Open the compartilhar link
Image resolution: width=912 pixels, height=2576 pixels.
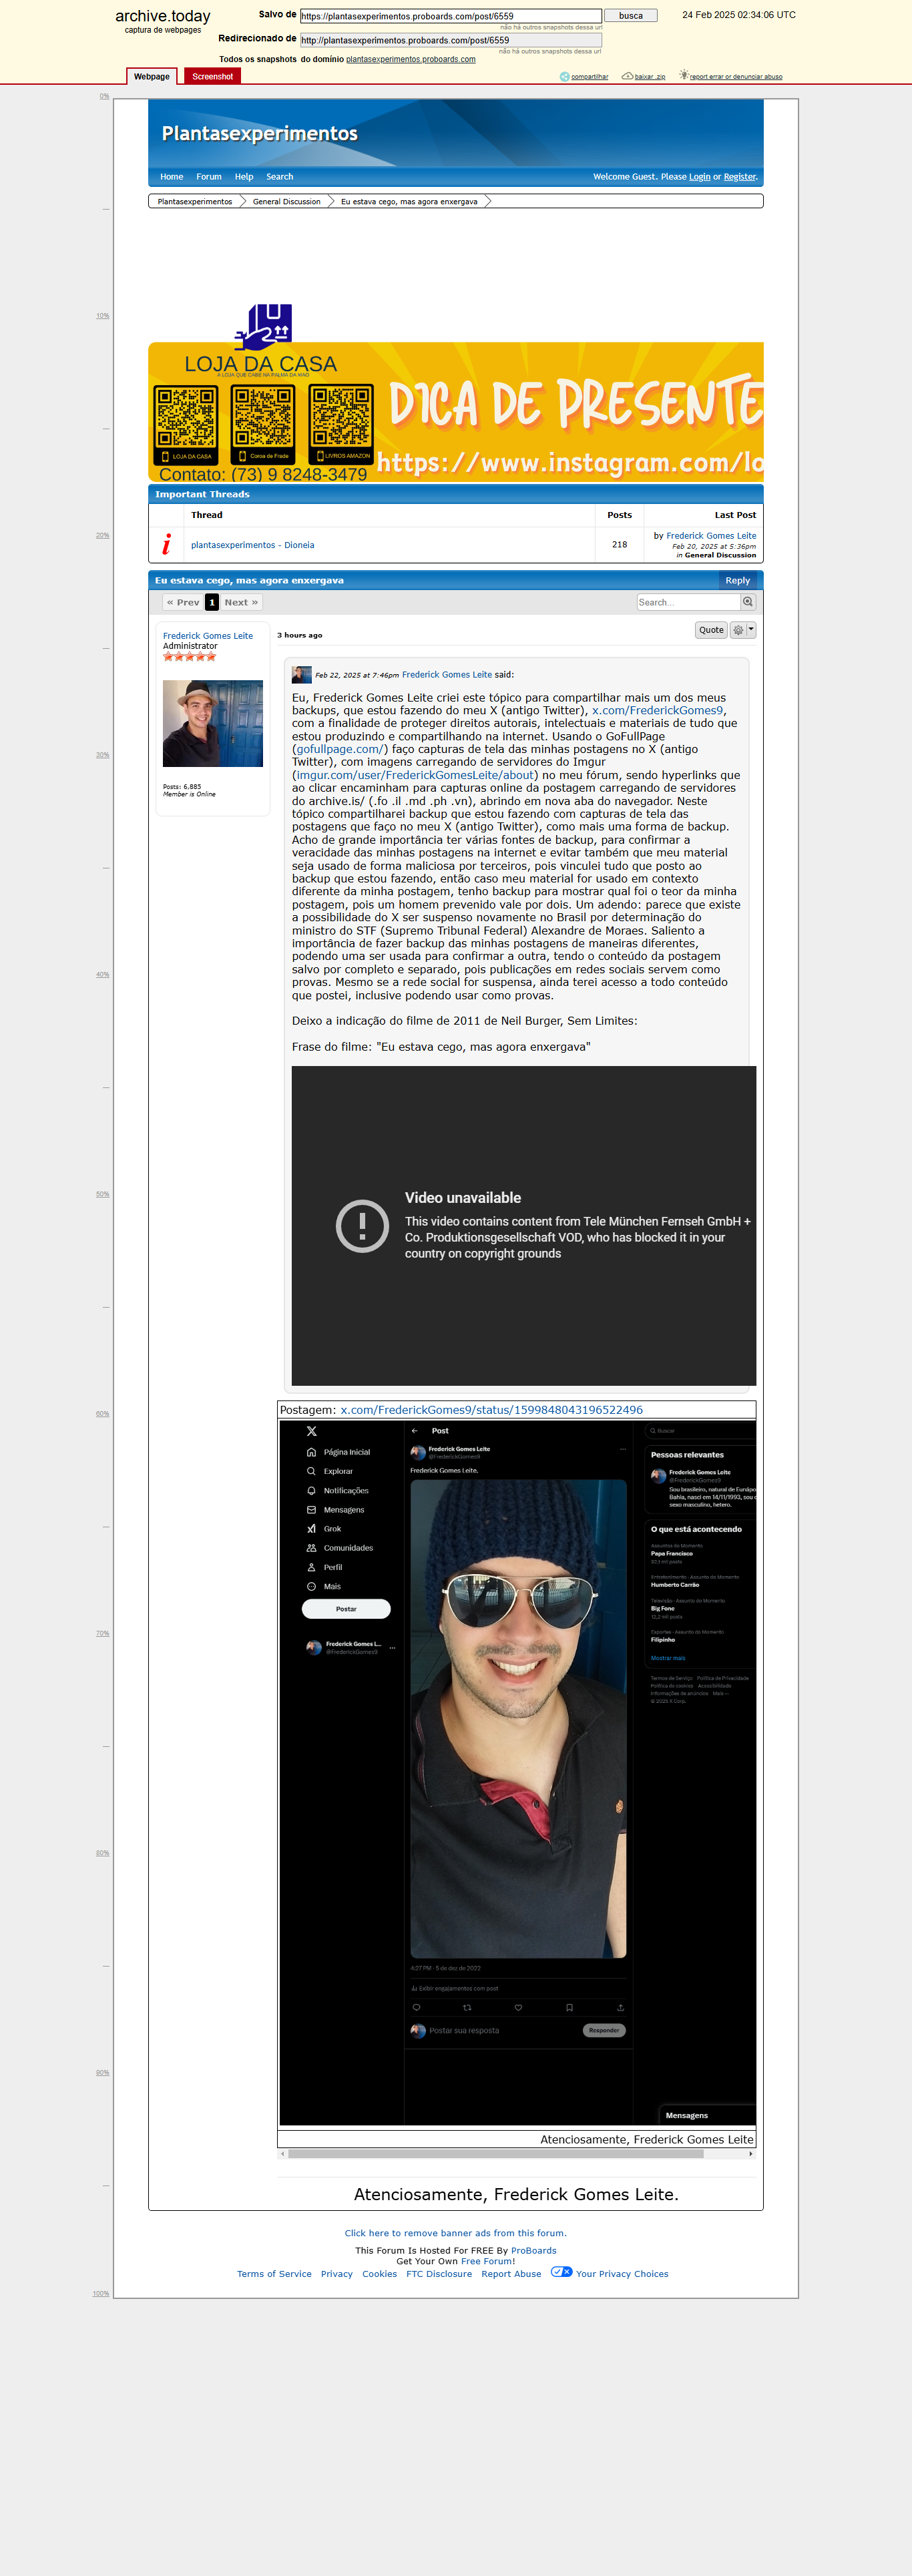click(x=590, y=77)
